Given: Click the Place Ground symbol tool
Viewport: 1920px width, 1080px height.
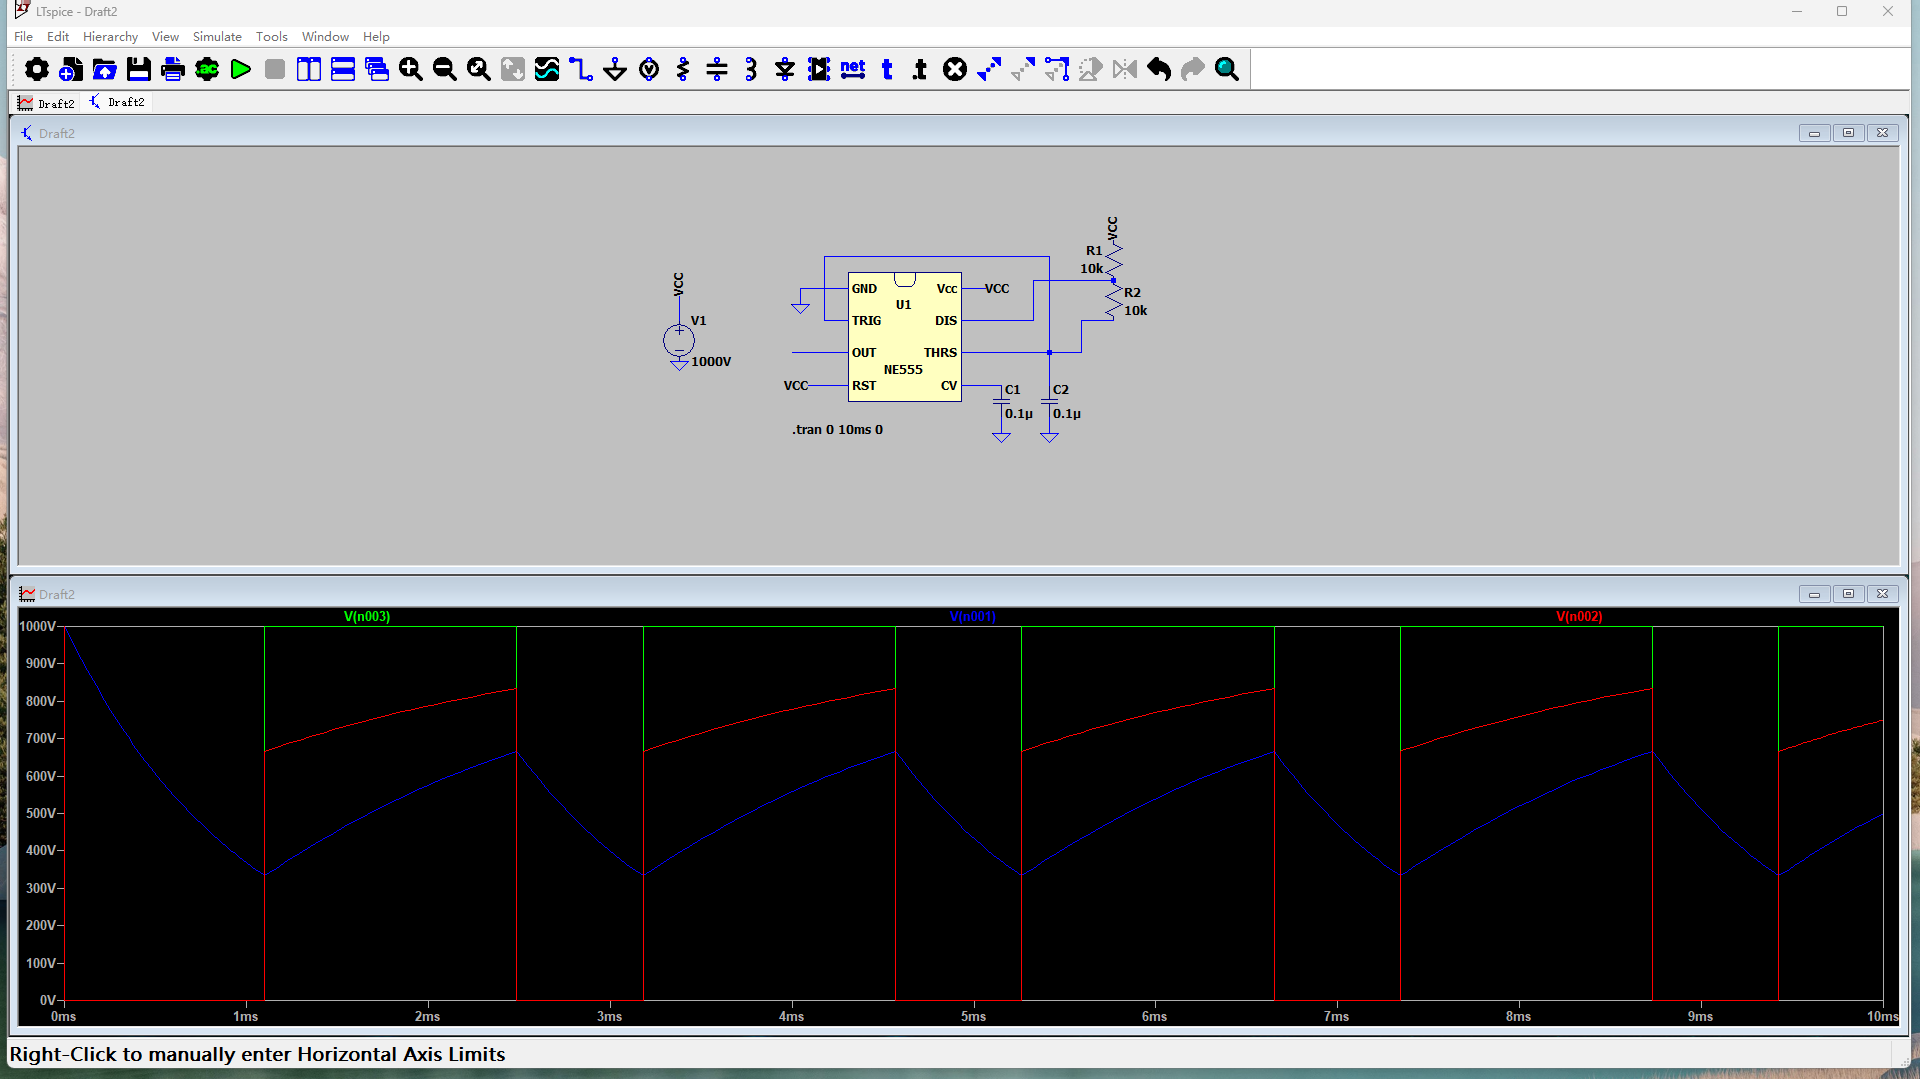Looking at the screenshot, I should [615, 69].
